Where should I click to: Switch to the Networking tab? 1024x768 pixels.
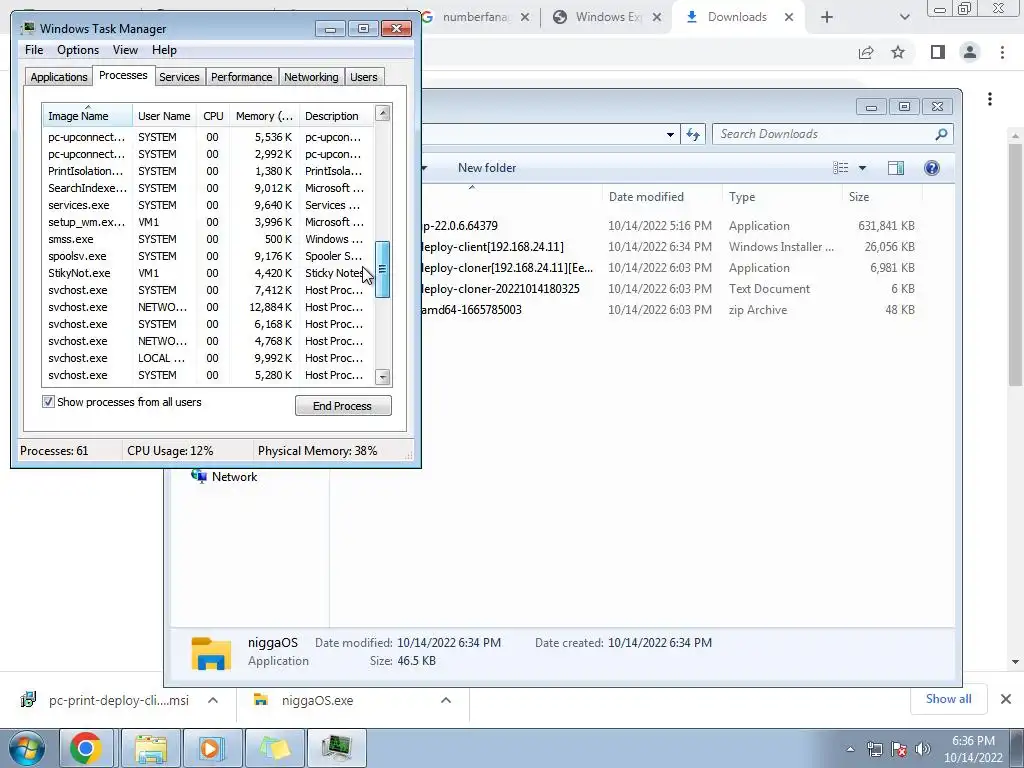311,77
